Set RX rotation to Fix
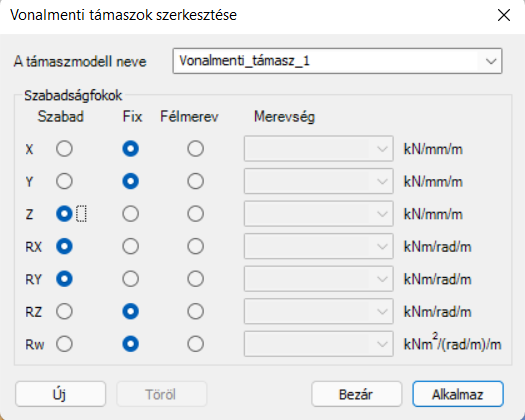This screenshot has height=420, width=525. (131, 247)
